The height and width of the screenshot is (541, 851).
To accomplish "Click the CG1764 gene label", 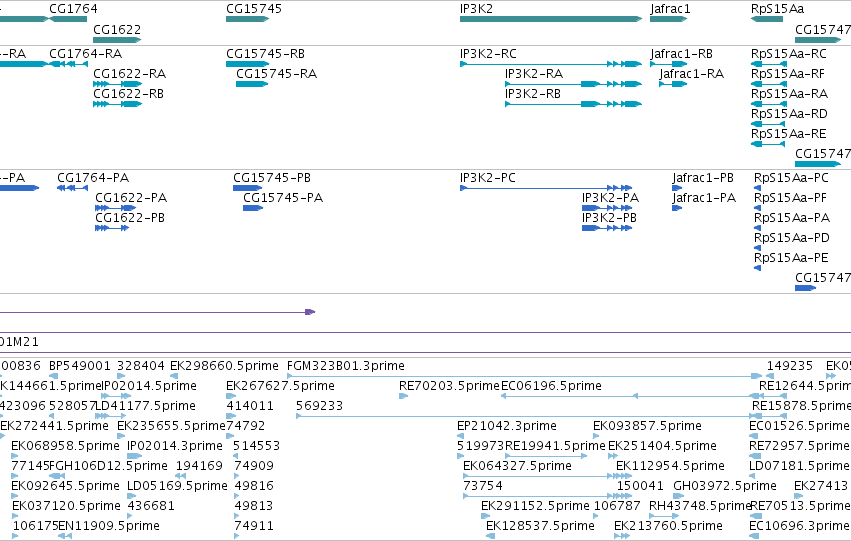I will (73, 9).
